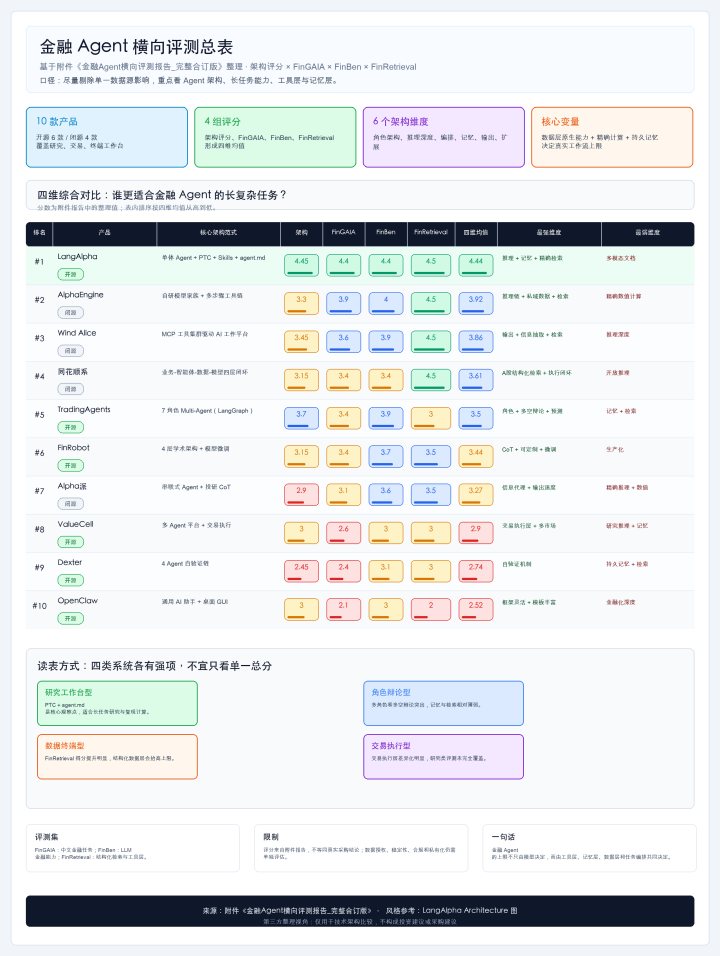
Task: Click the 最弱维度 column header
Action: pyautogui.click(x=647, y=232)
